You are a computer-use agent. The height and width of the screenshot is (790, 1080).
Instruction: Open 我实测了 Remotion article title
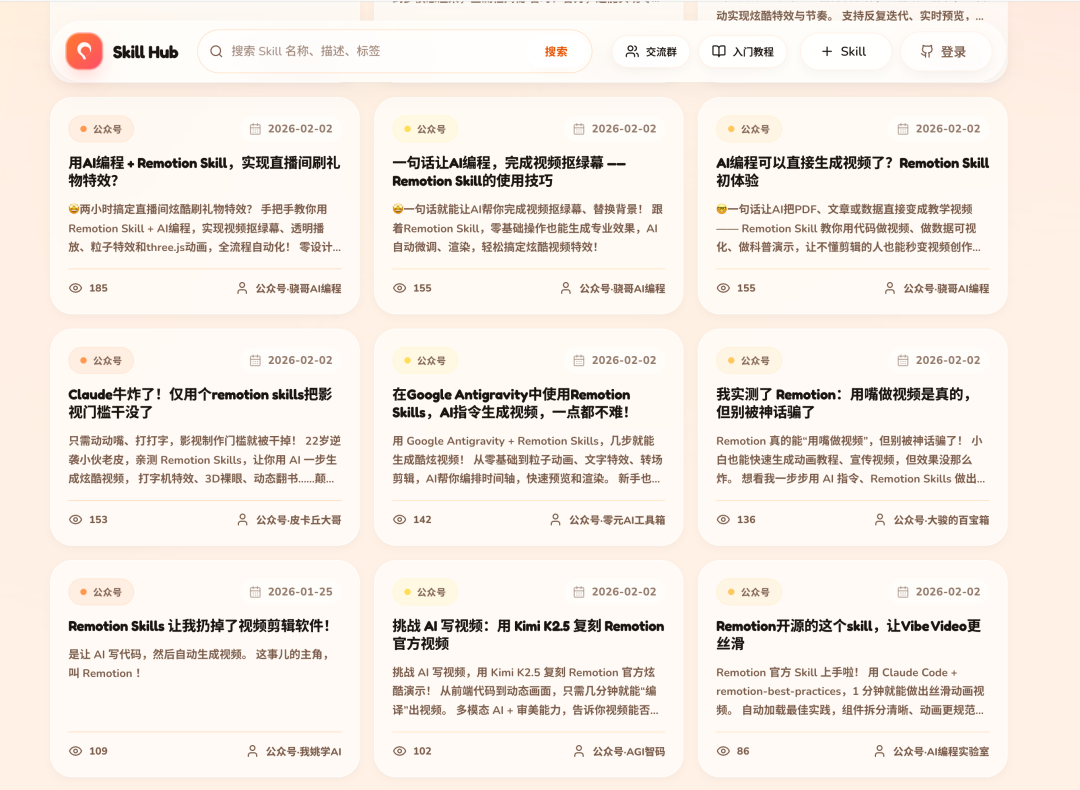point(844,403)
